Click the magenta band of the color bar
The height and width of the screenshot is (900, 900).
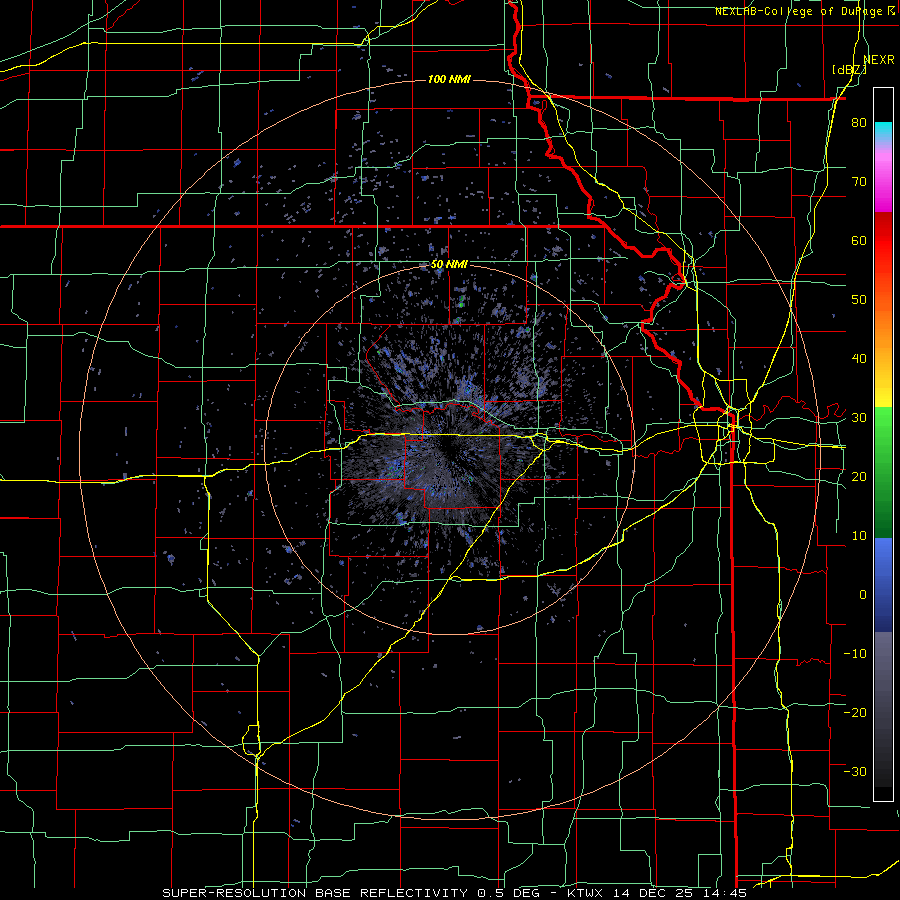tap(883, 181)
